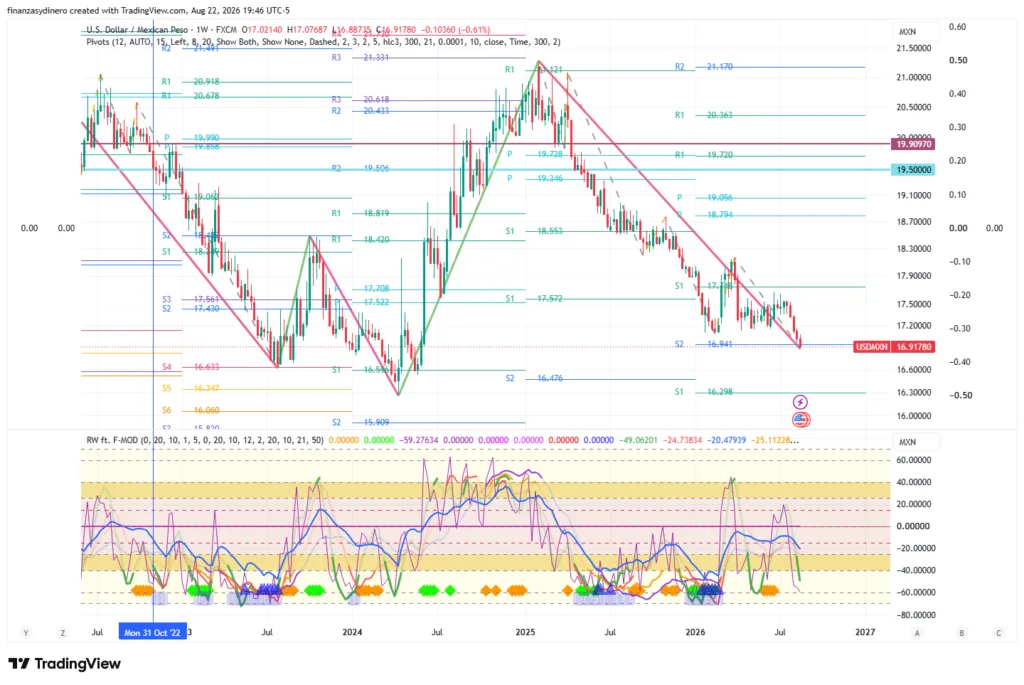Image resolution: width=1024 pixels, height=685 pixels.
Task: Click the U.S. Dollar / Mexican Peso title
Action: coord(137,30)
